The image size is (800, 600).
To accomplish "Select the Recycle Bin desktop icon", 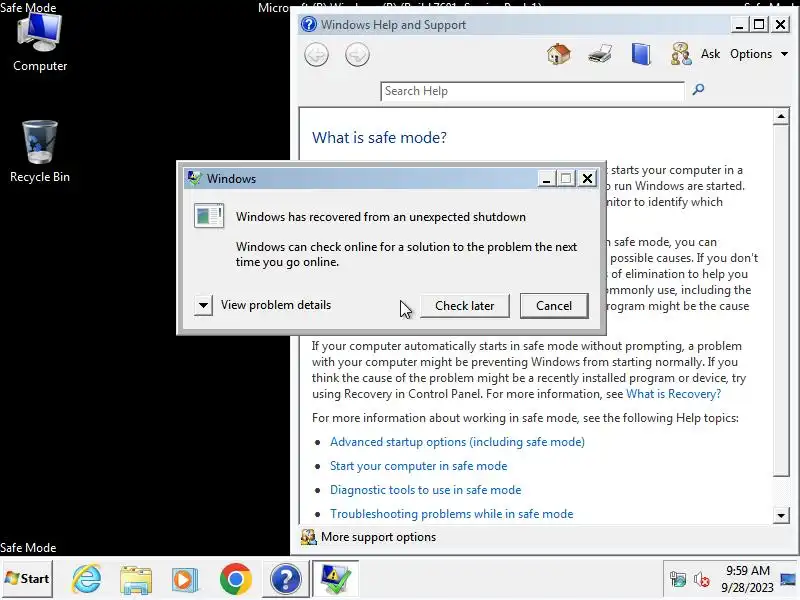I will pos(39,152).
